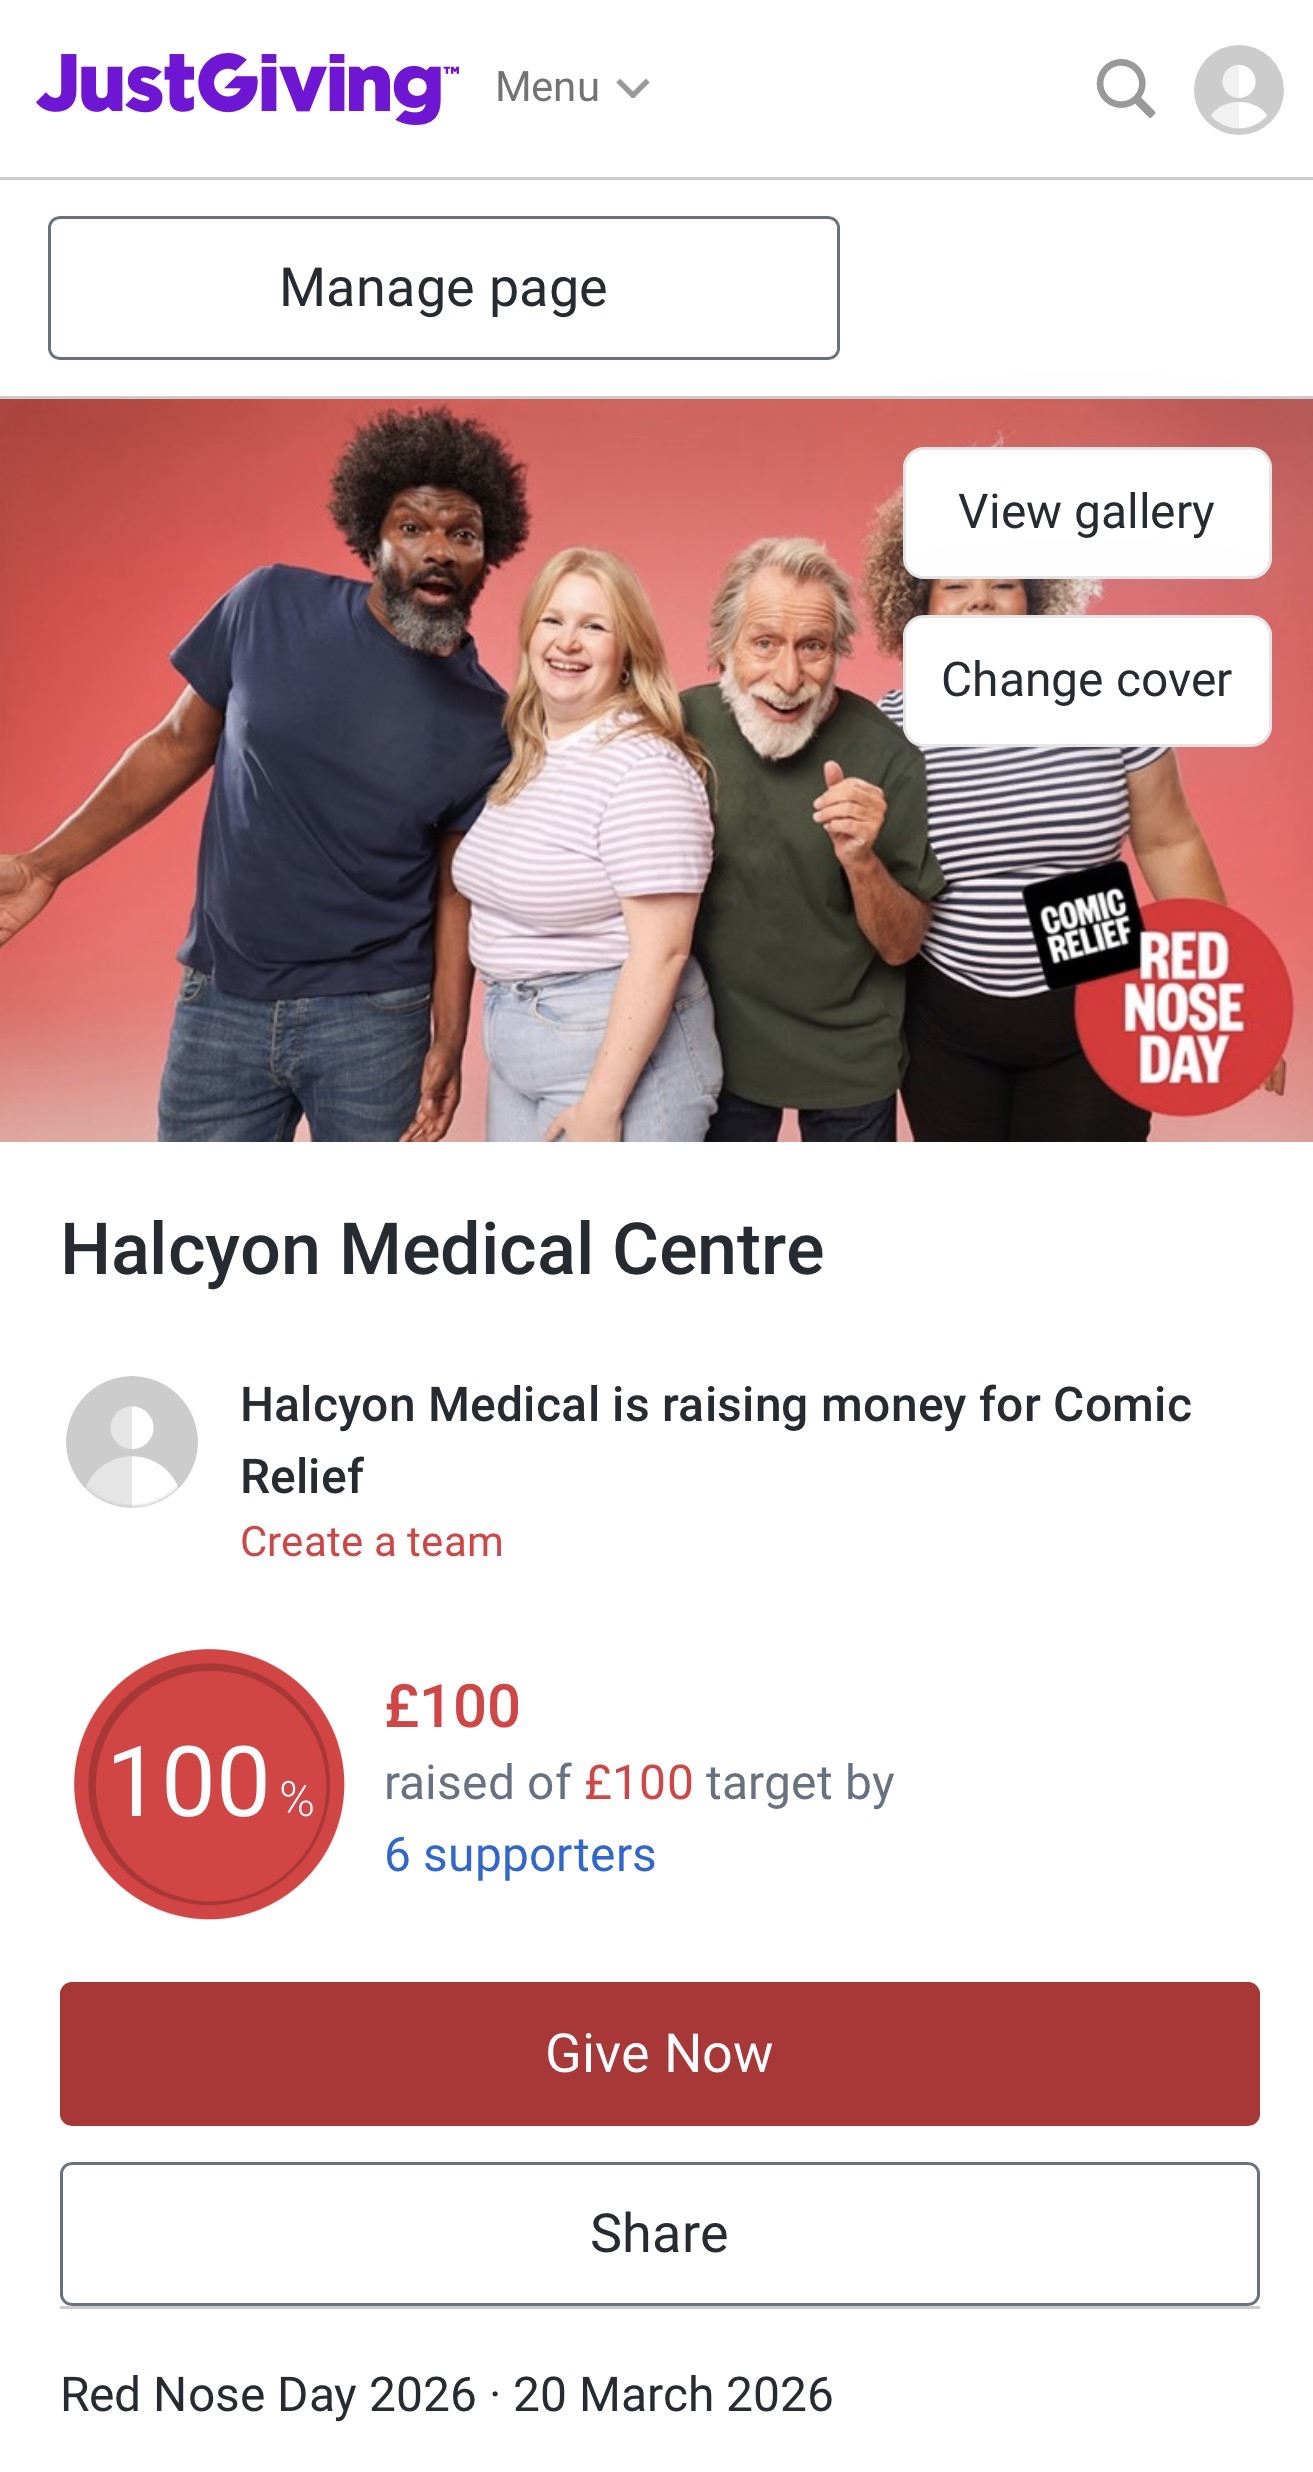Click the Red Nose Day 2026 event text
This screenshot has height=2472, width=1313.
268,2395
